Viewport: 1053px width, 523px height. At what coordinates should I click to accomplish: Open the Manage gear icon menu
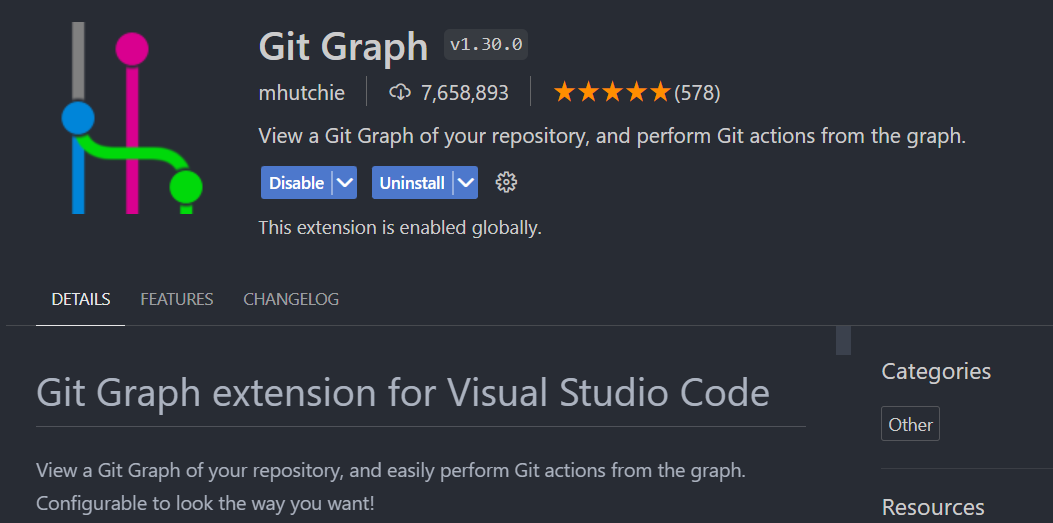click(x=506, y=182)
